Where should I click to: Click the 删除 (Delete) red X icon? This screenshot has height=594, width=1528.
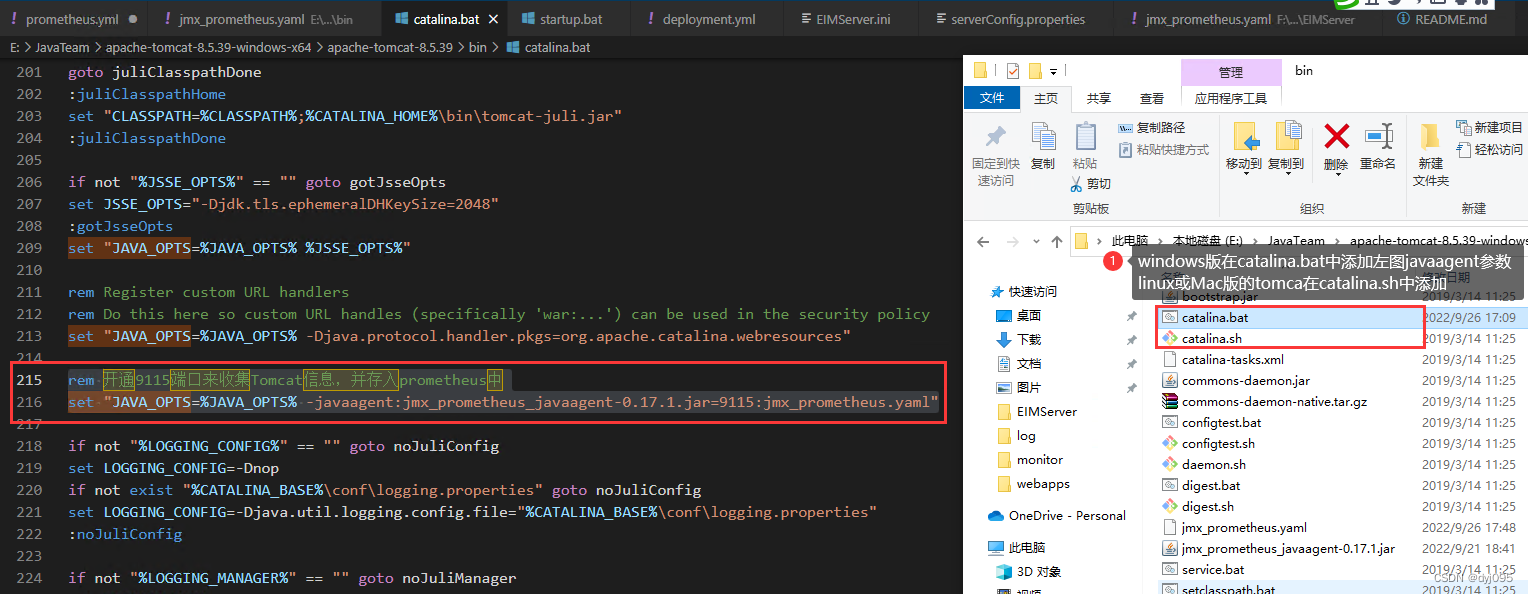coord(1335,135)
